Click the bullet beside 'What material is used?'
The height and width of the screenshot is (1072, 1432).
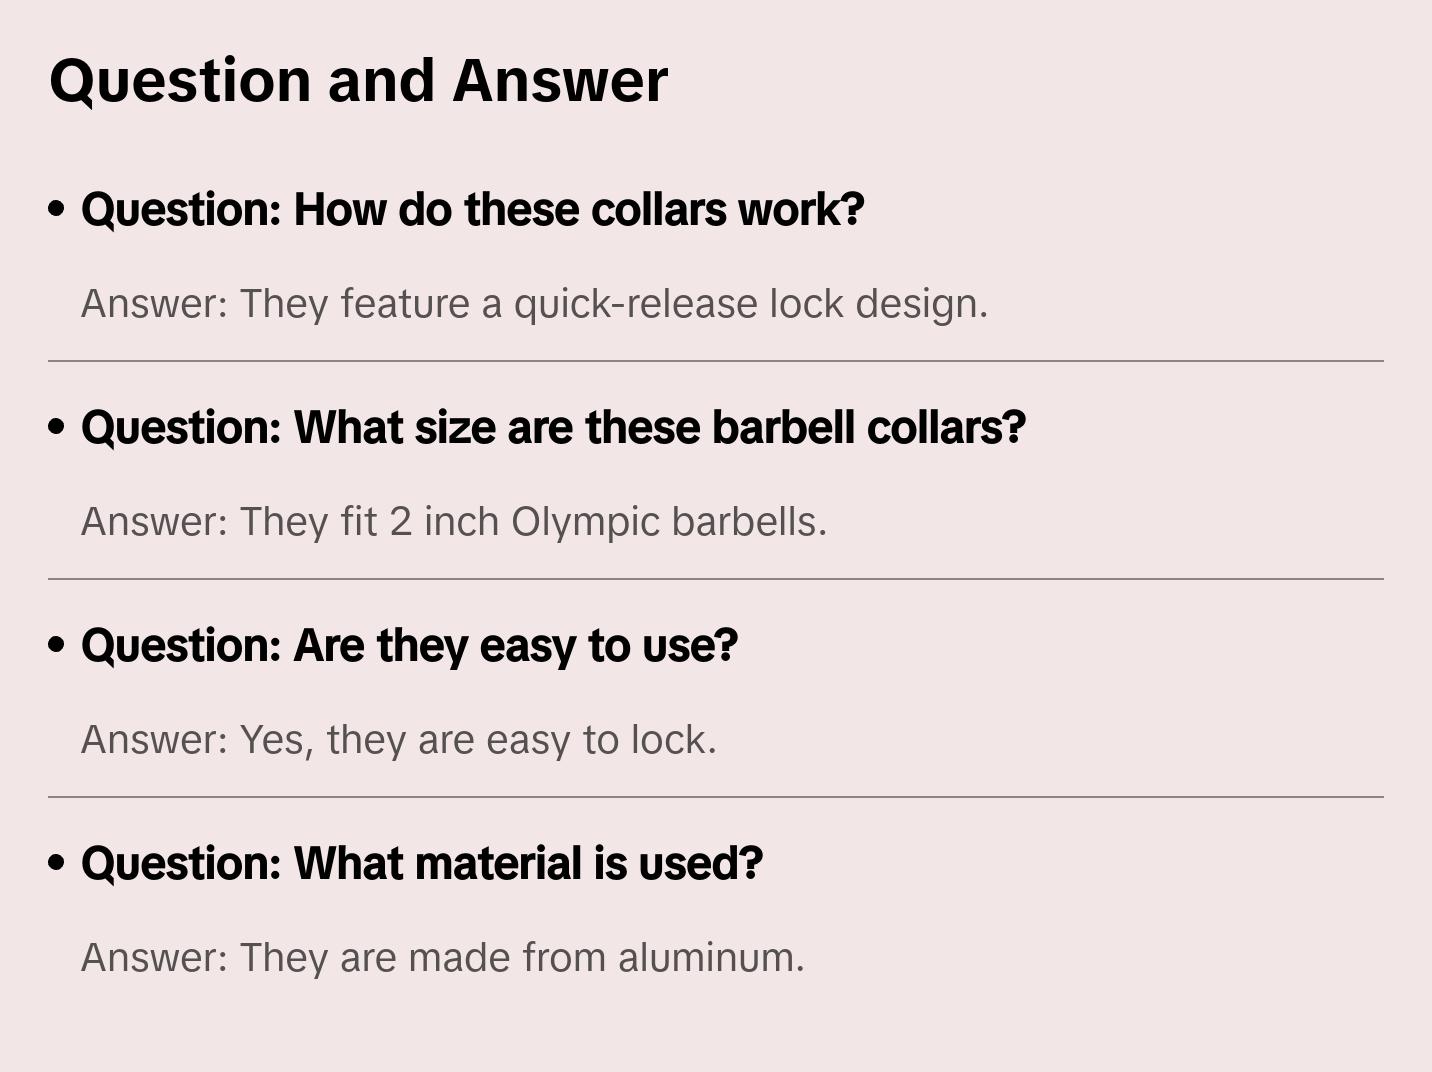(x=57, y=863)
